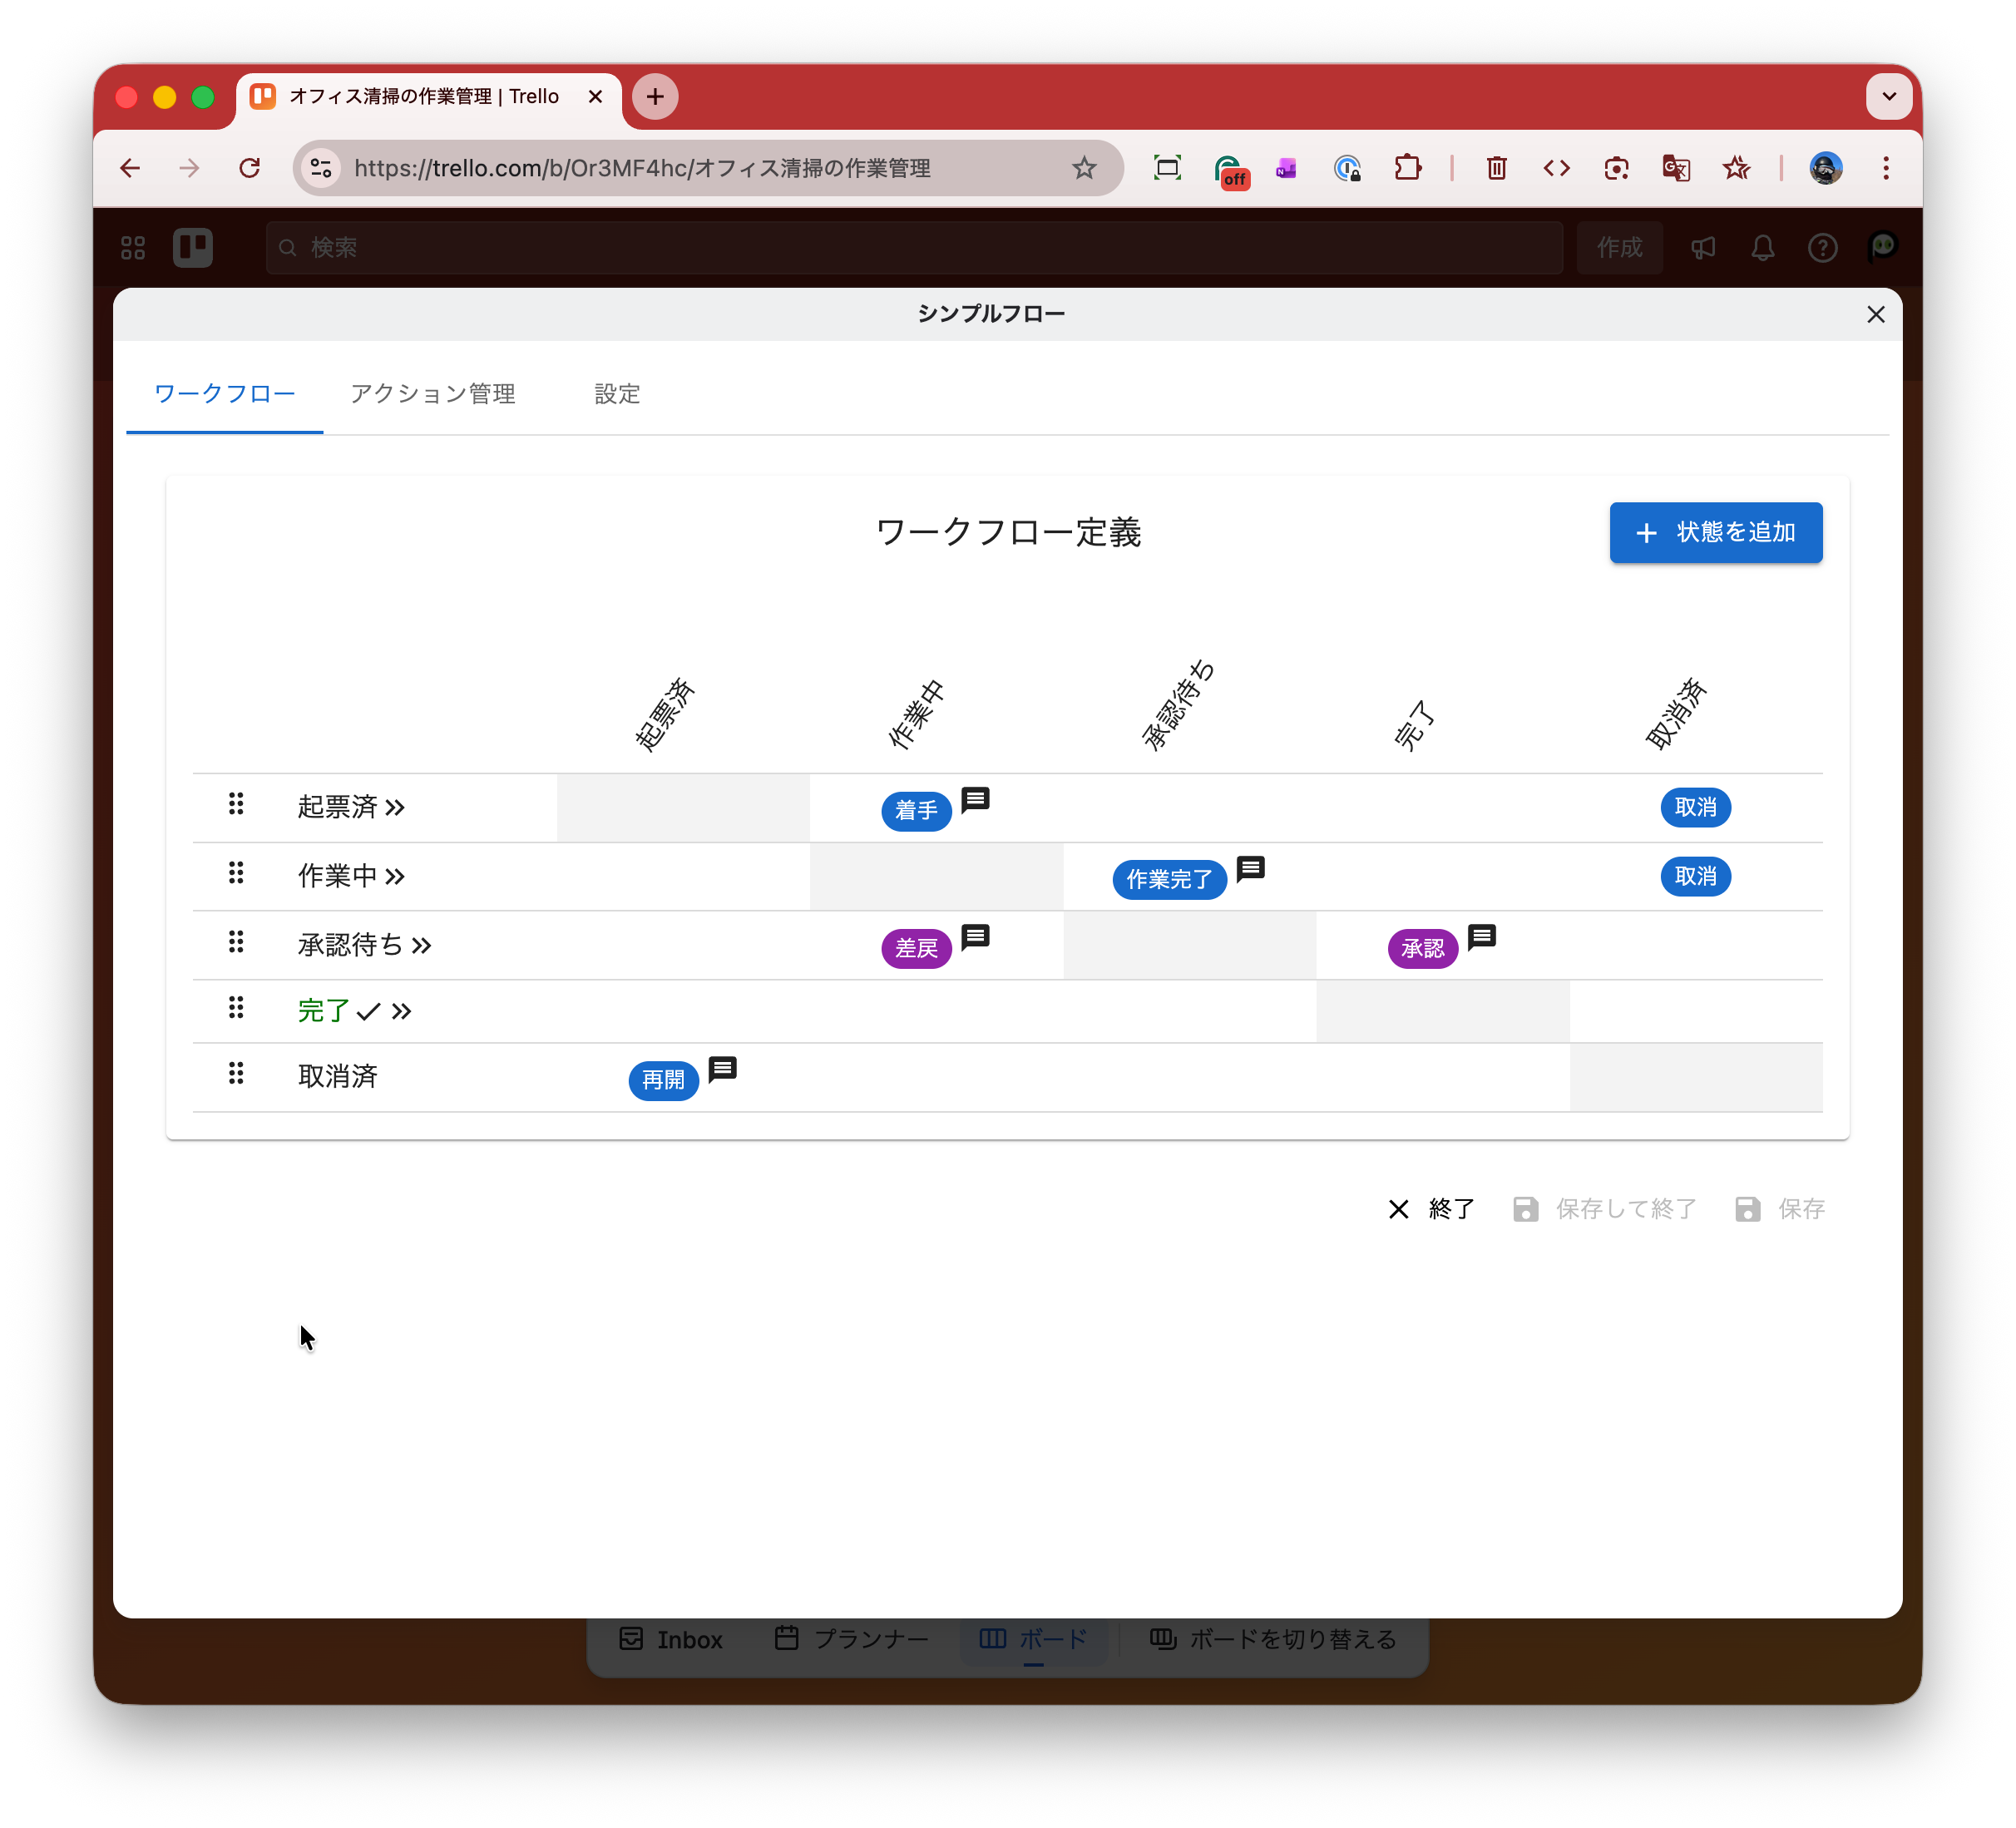Viewport: 2016px width, 1828px height.
Task: Click 終了 button to exit
Action: pyautogui.click(x=1431, y=1209)
